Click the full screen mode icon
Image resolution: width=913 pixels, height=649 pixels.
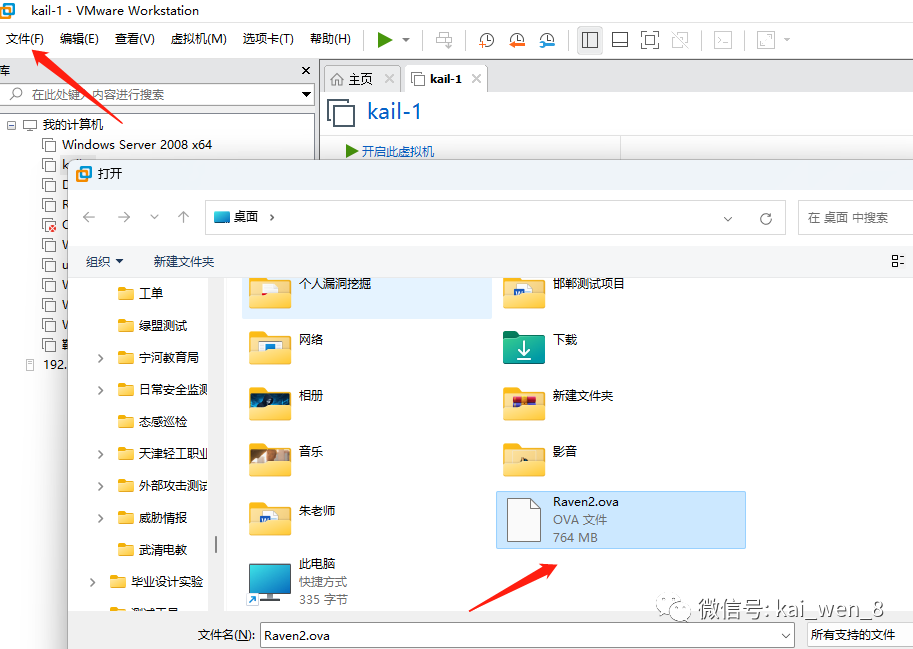[650, 40]
